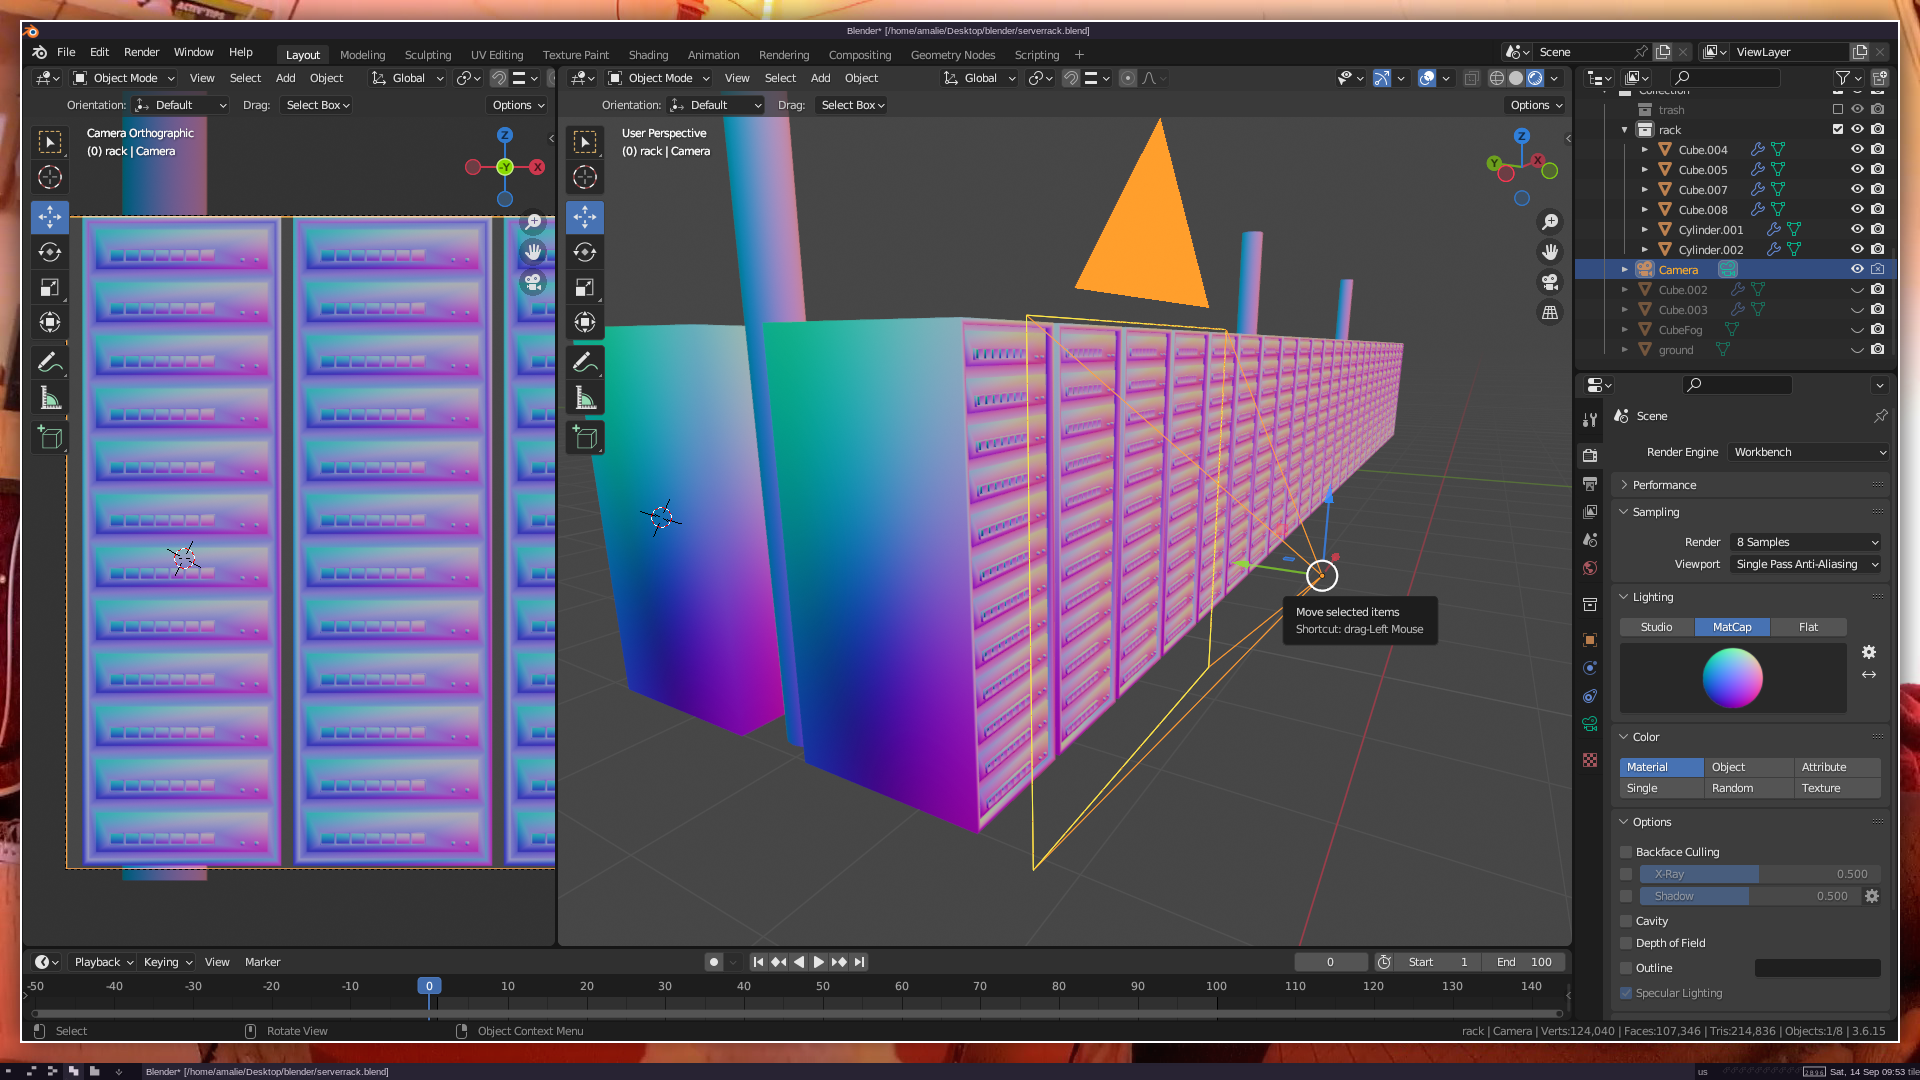
Task: Select the Measure tool in left viewport
Action: tap(50, 399)
